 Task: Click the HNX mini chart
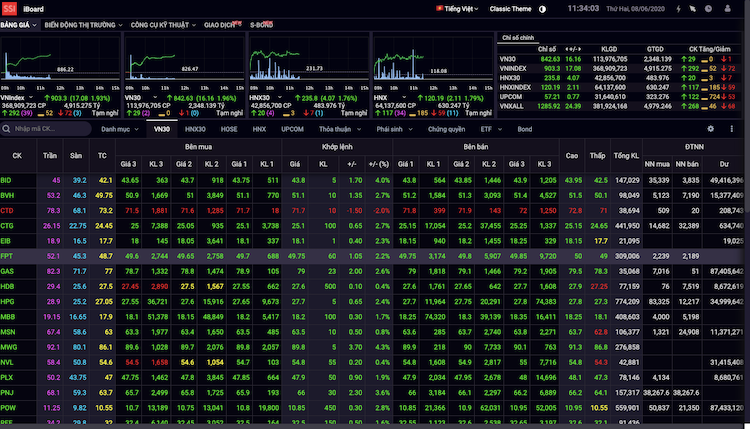(x=433, y=60)
